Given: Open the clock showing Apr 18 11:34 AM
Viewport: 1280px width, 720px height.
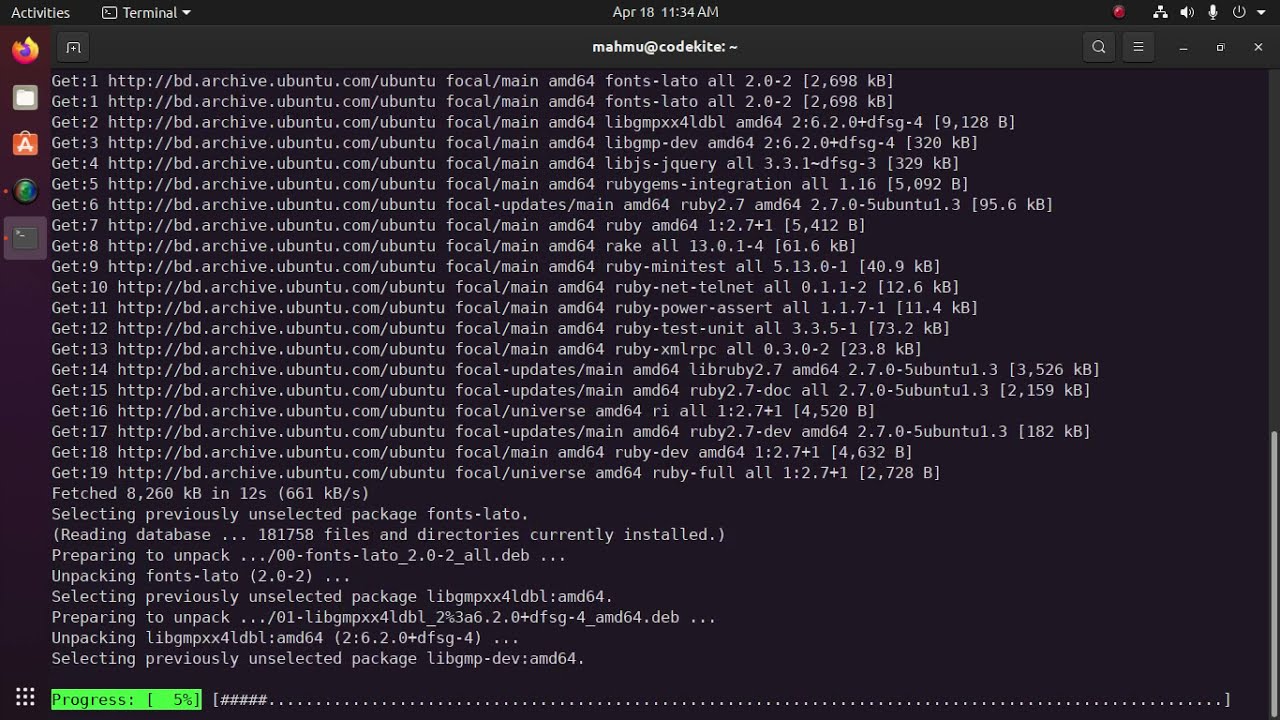Looking at the screenshot, I should [665, 12].
